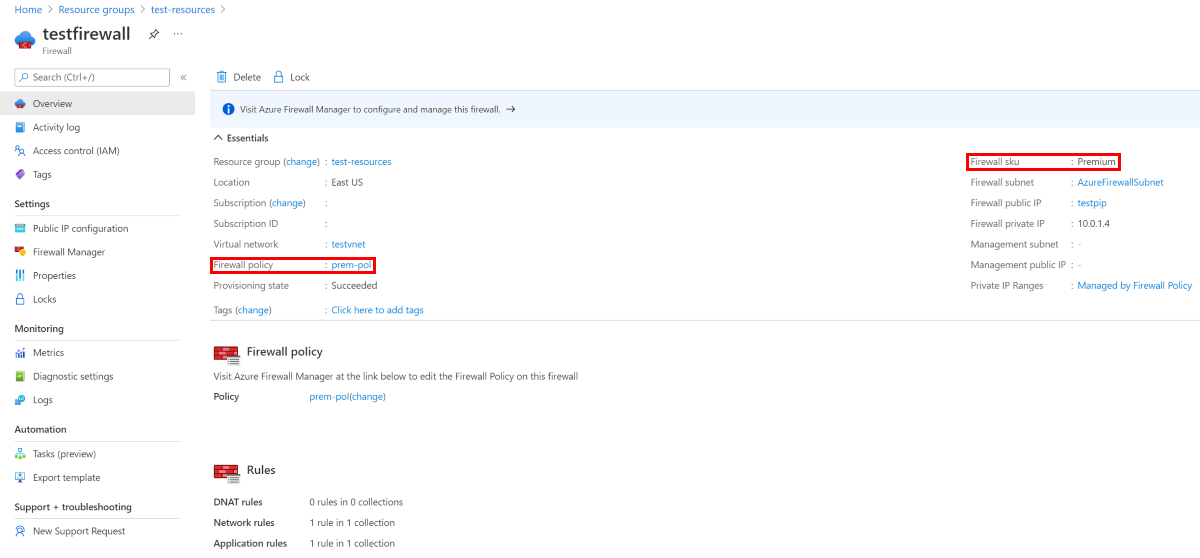
Task: Select '0 rules in 0 collections' text
Action: point(356,502)
